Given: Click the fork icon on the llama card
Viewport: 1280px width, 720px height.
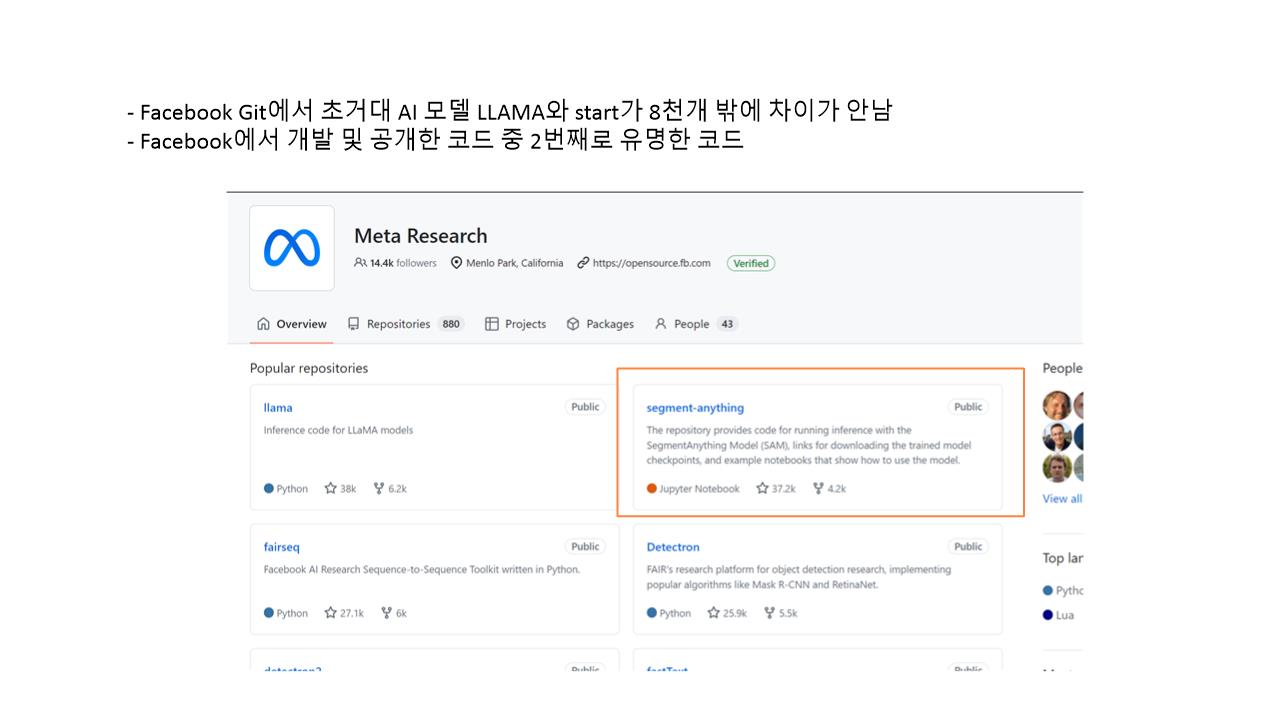Looking at the screenshot, I should click(379, 489).
